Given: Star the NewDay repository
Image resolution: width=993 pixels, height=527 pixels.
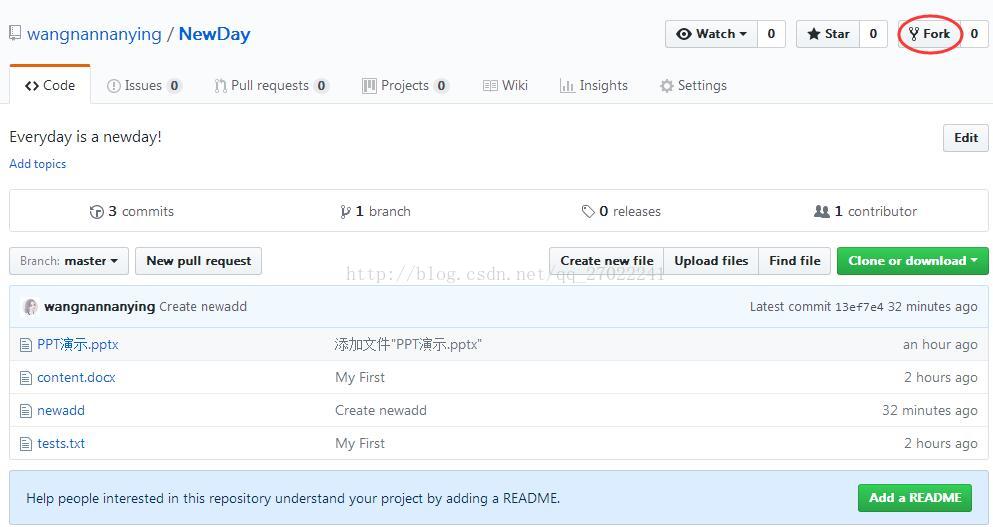Looking at the screenshot, I should click(x=828, y=34).
